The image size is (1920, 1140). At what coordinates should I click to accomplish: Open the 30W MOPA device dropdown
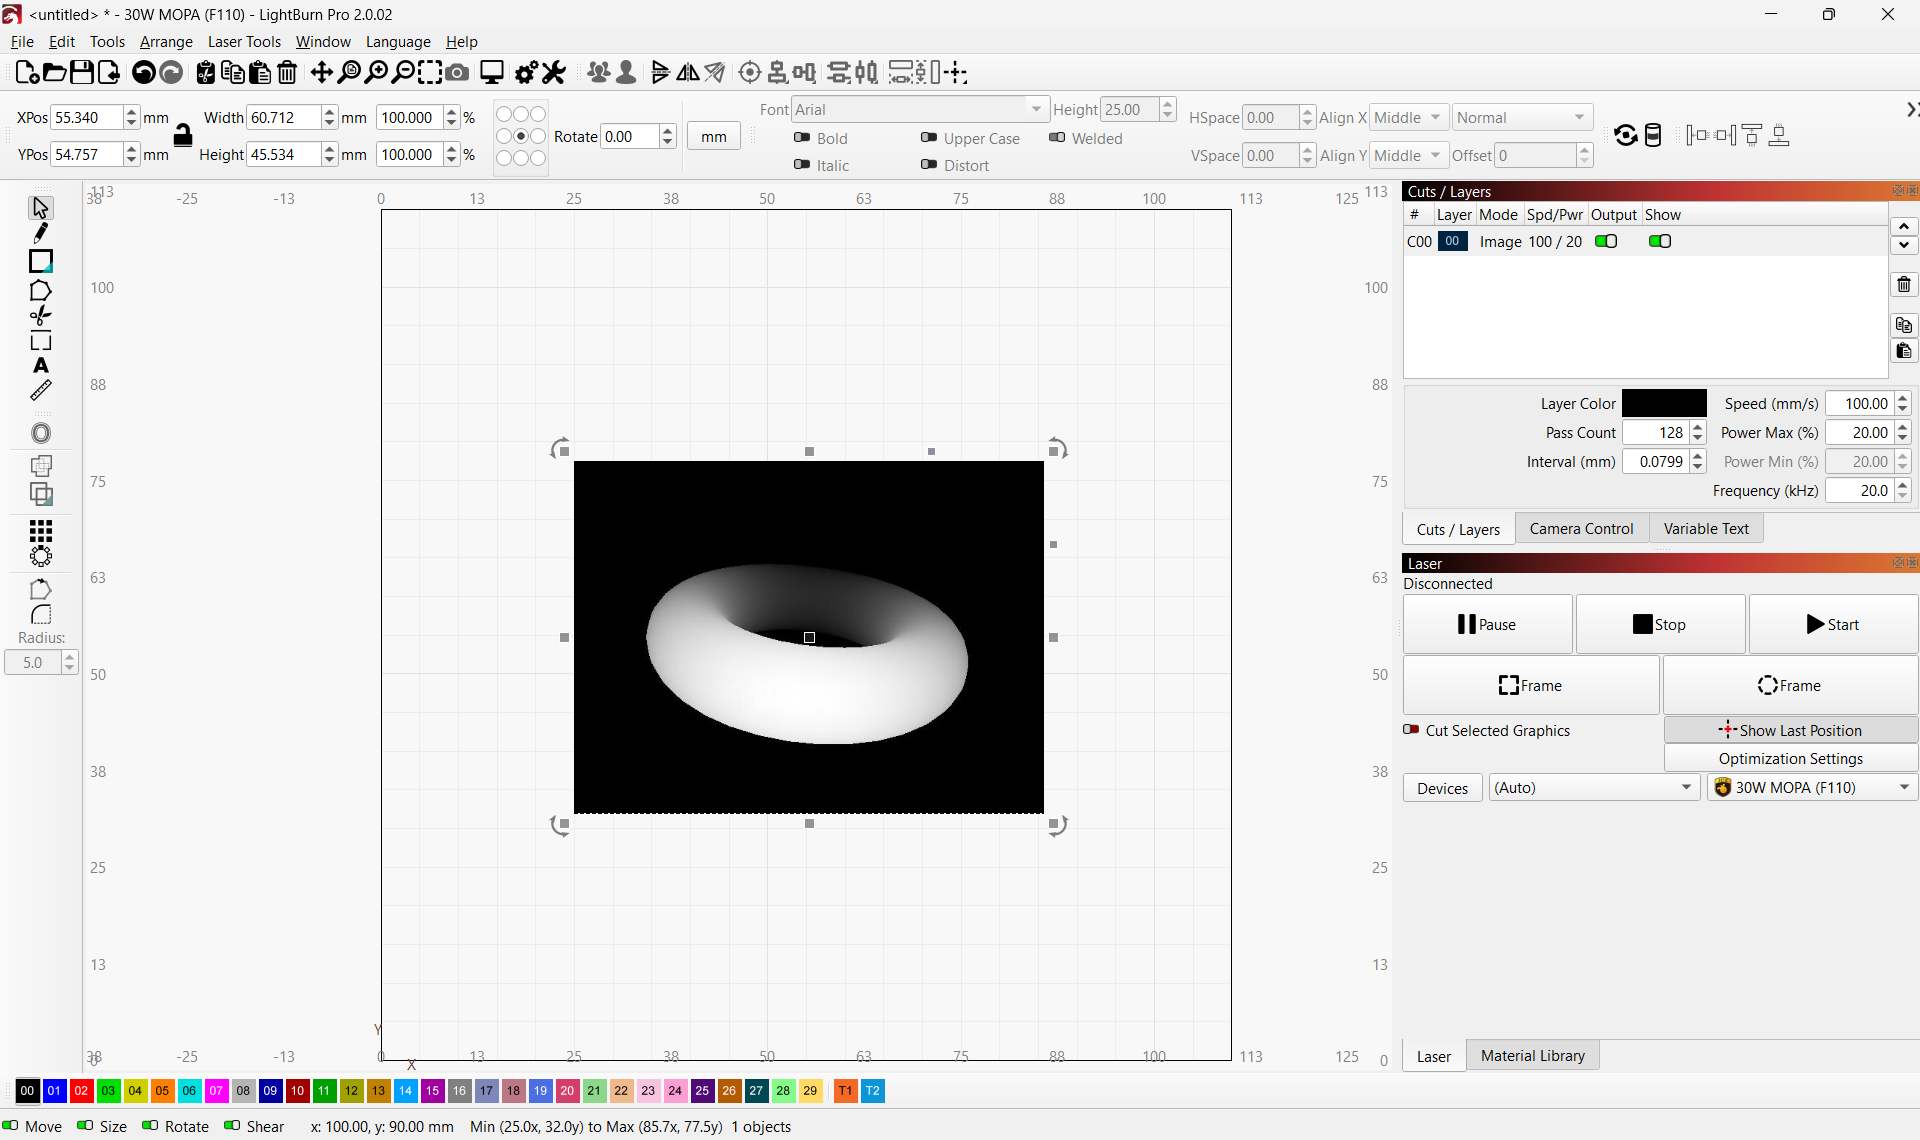[x=1812, y=788]
